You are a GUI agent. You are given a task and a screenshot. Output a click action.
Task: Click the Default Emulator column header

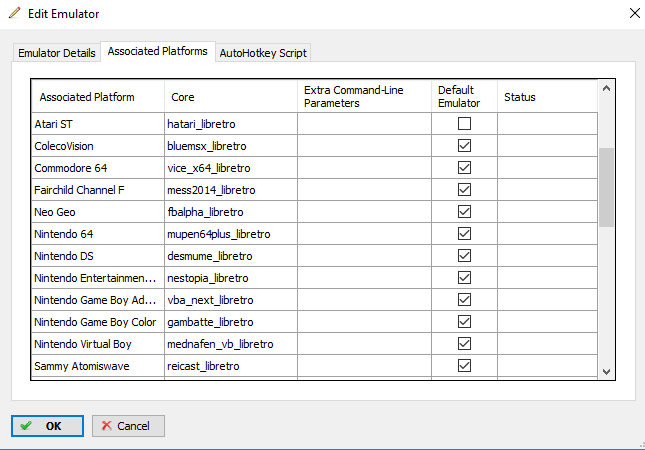[464, 97]
